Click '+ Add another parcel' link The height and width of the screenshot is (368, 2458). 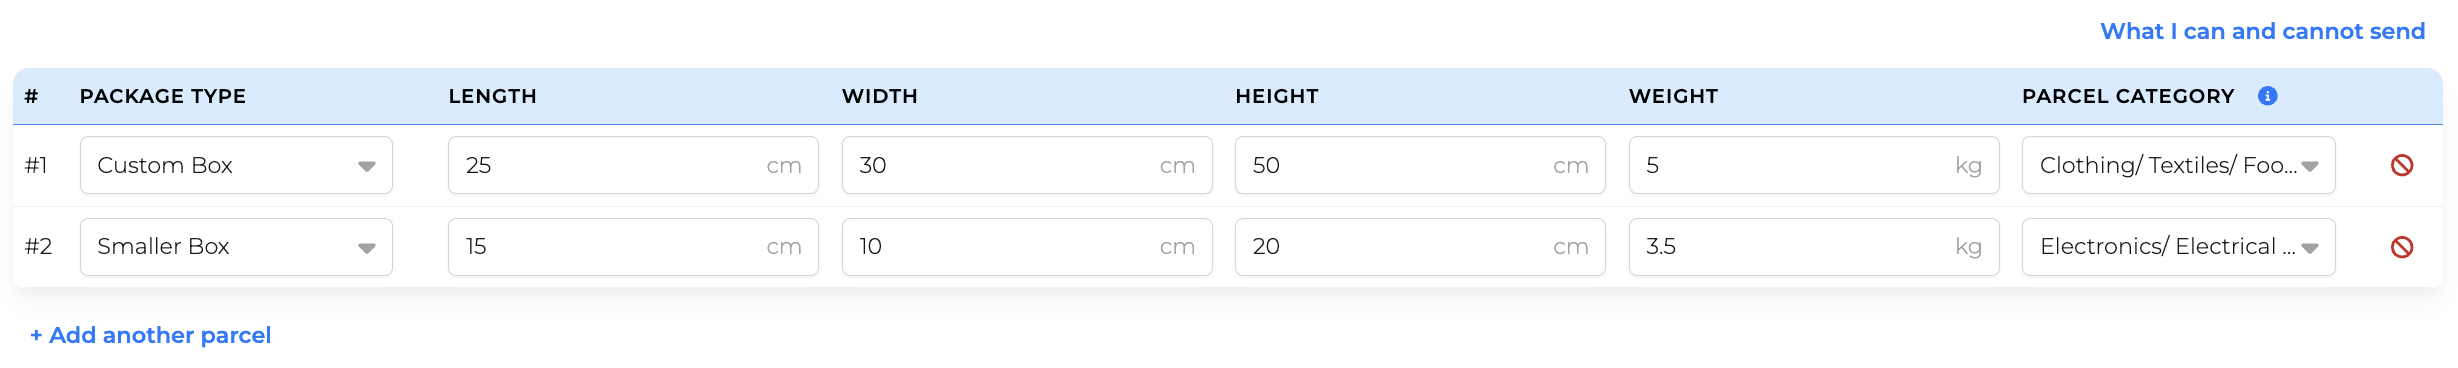tap(151, 335)
